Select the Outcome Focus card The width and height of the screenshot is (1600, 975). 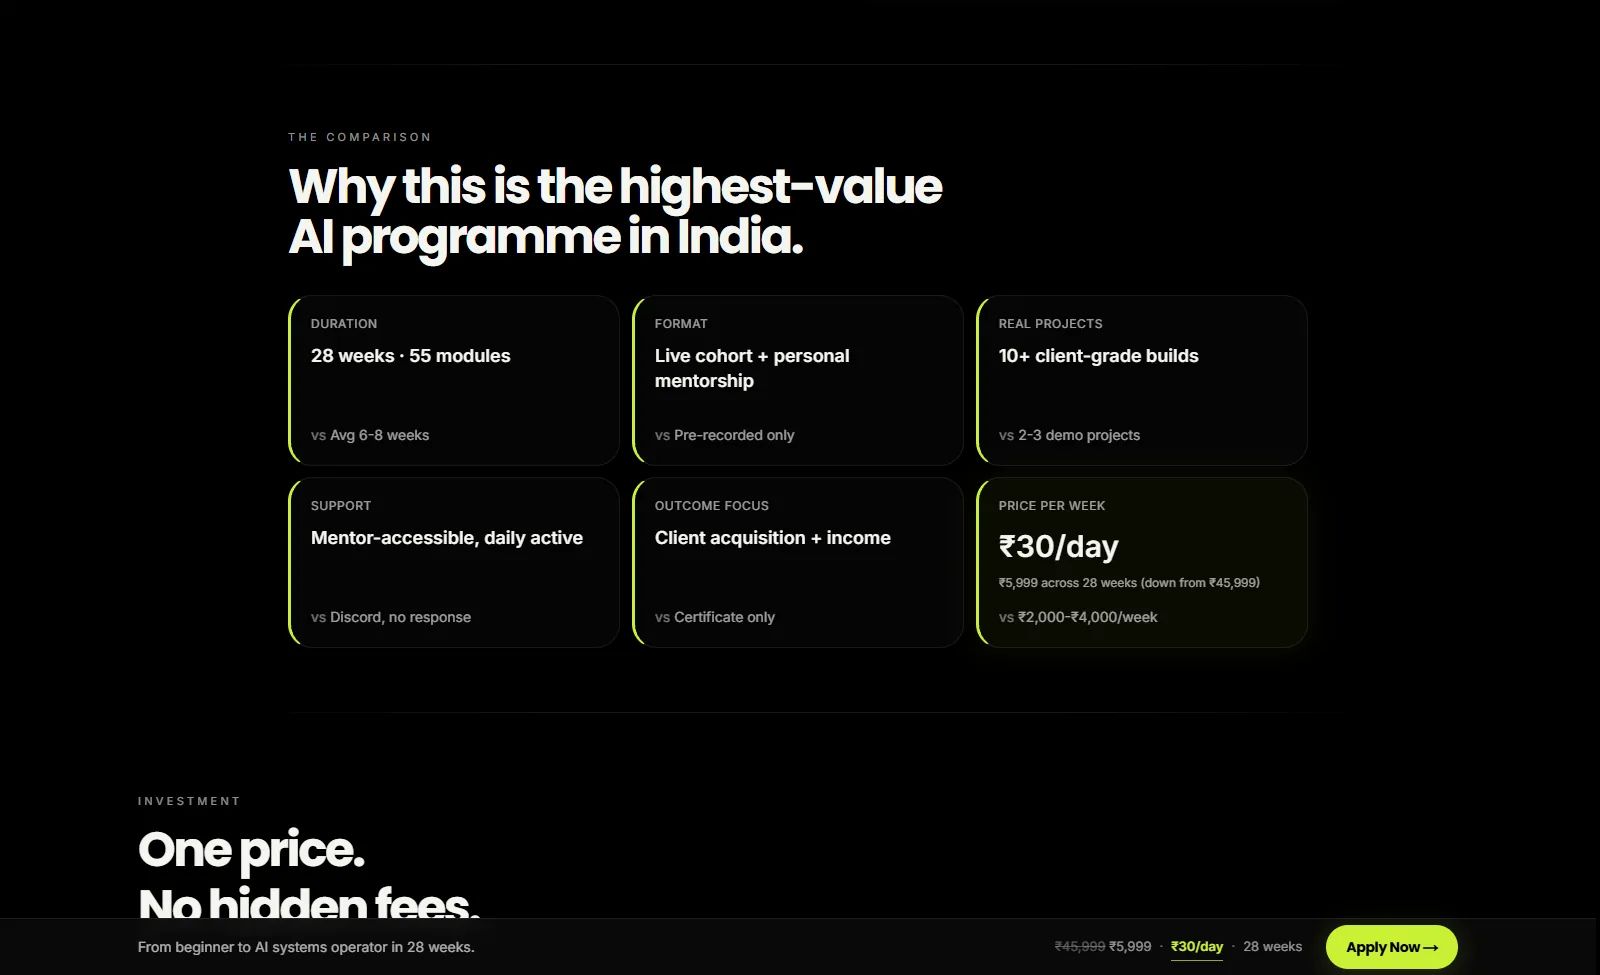coord(798,562)
